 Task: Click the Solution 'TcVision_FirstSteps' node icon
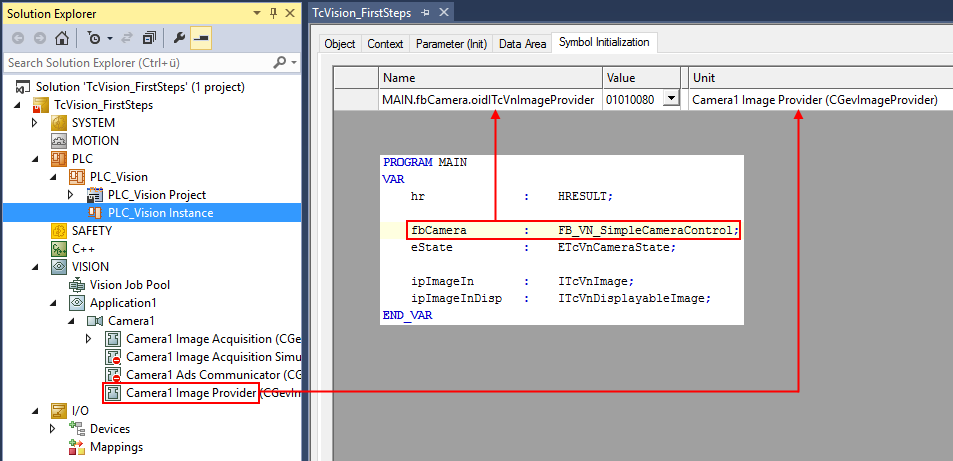23,87
